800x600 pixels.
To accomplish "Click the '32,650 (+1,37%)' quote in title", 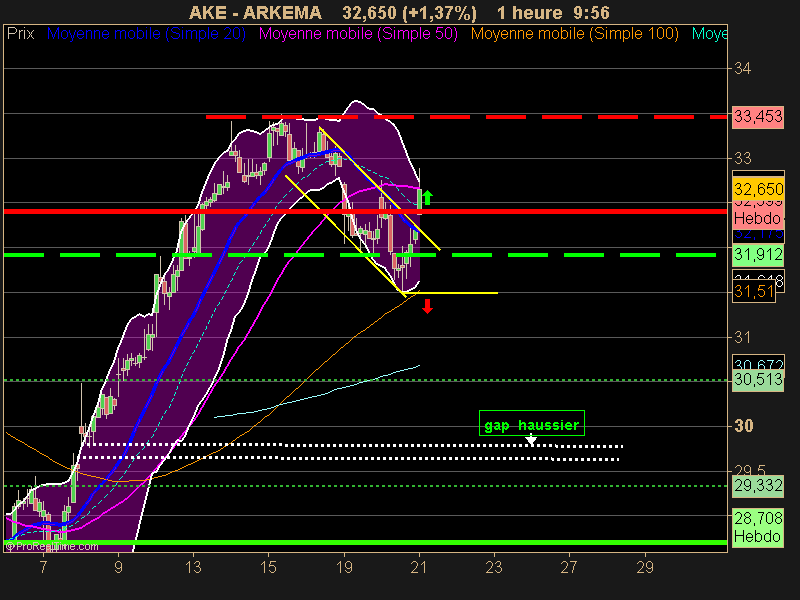I will (409, 12).
